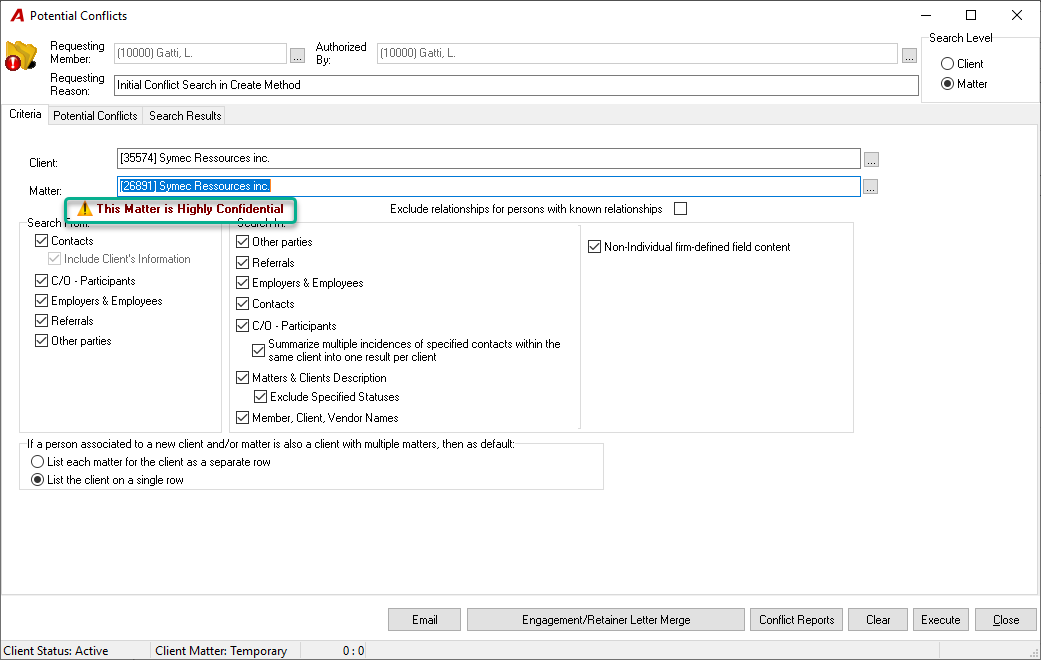Switch to the Potential Conflicts tab

click(95, 116)
